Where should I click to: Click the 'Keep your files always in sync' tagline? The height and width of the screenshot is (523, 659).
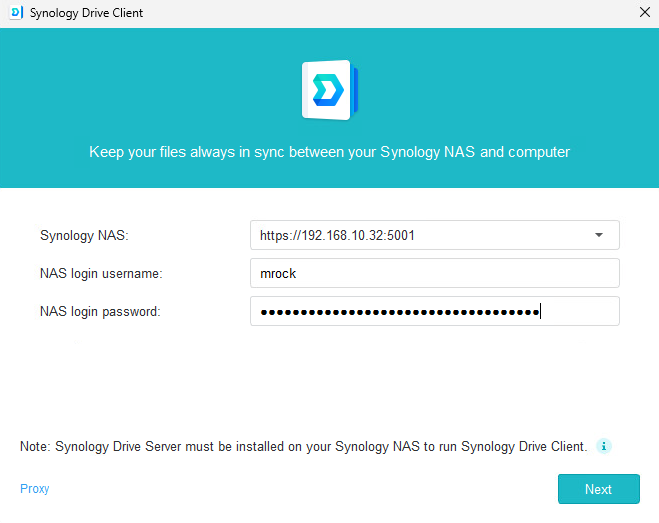[330, 152]
